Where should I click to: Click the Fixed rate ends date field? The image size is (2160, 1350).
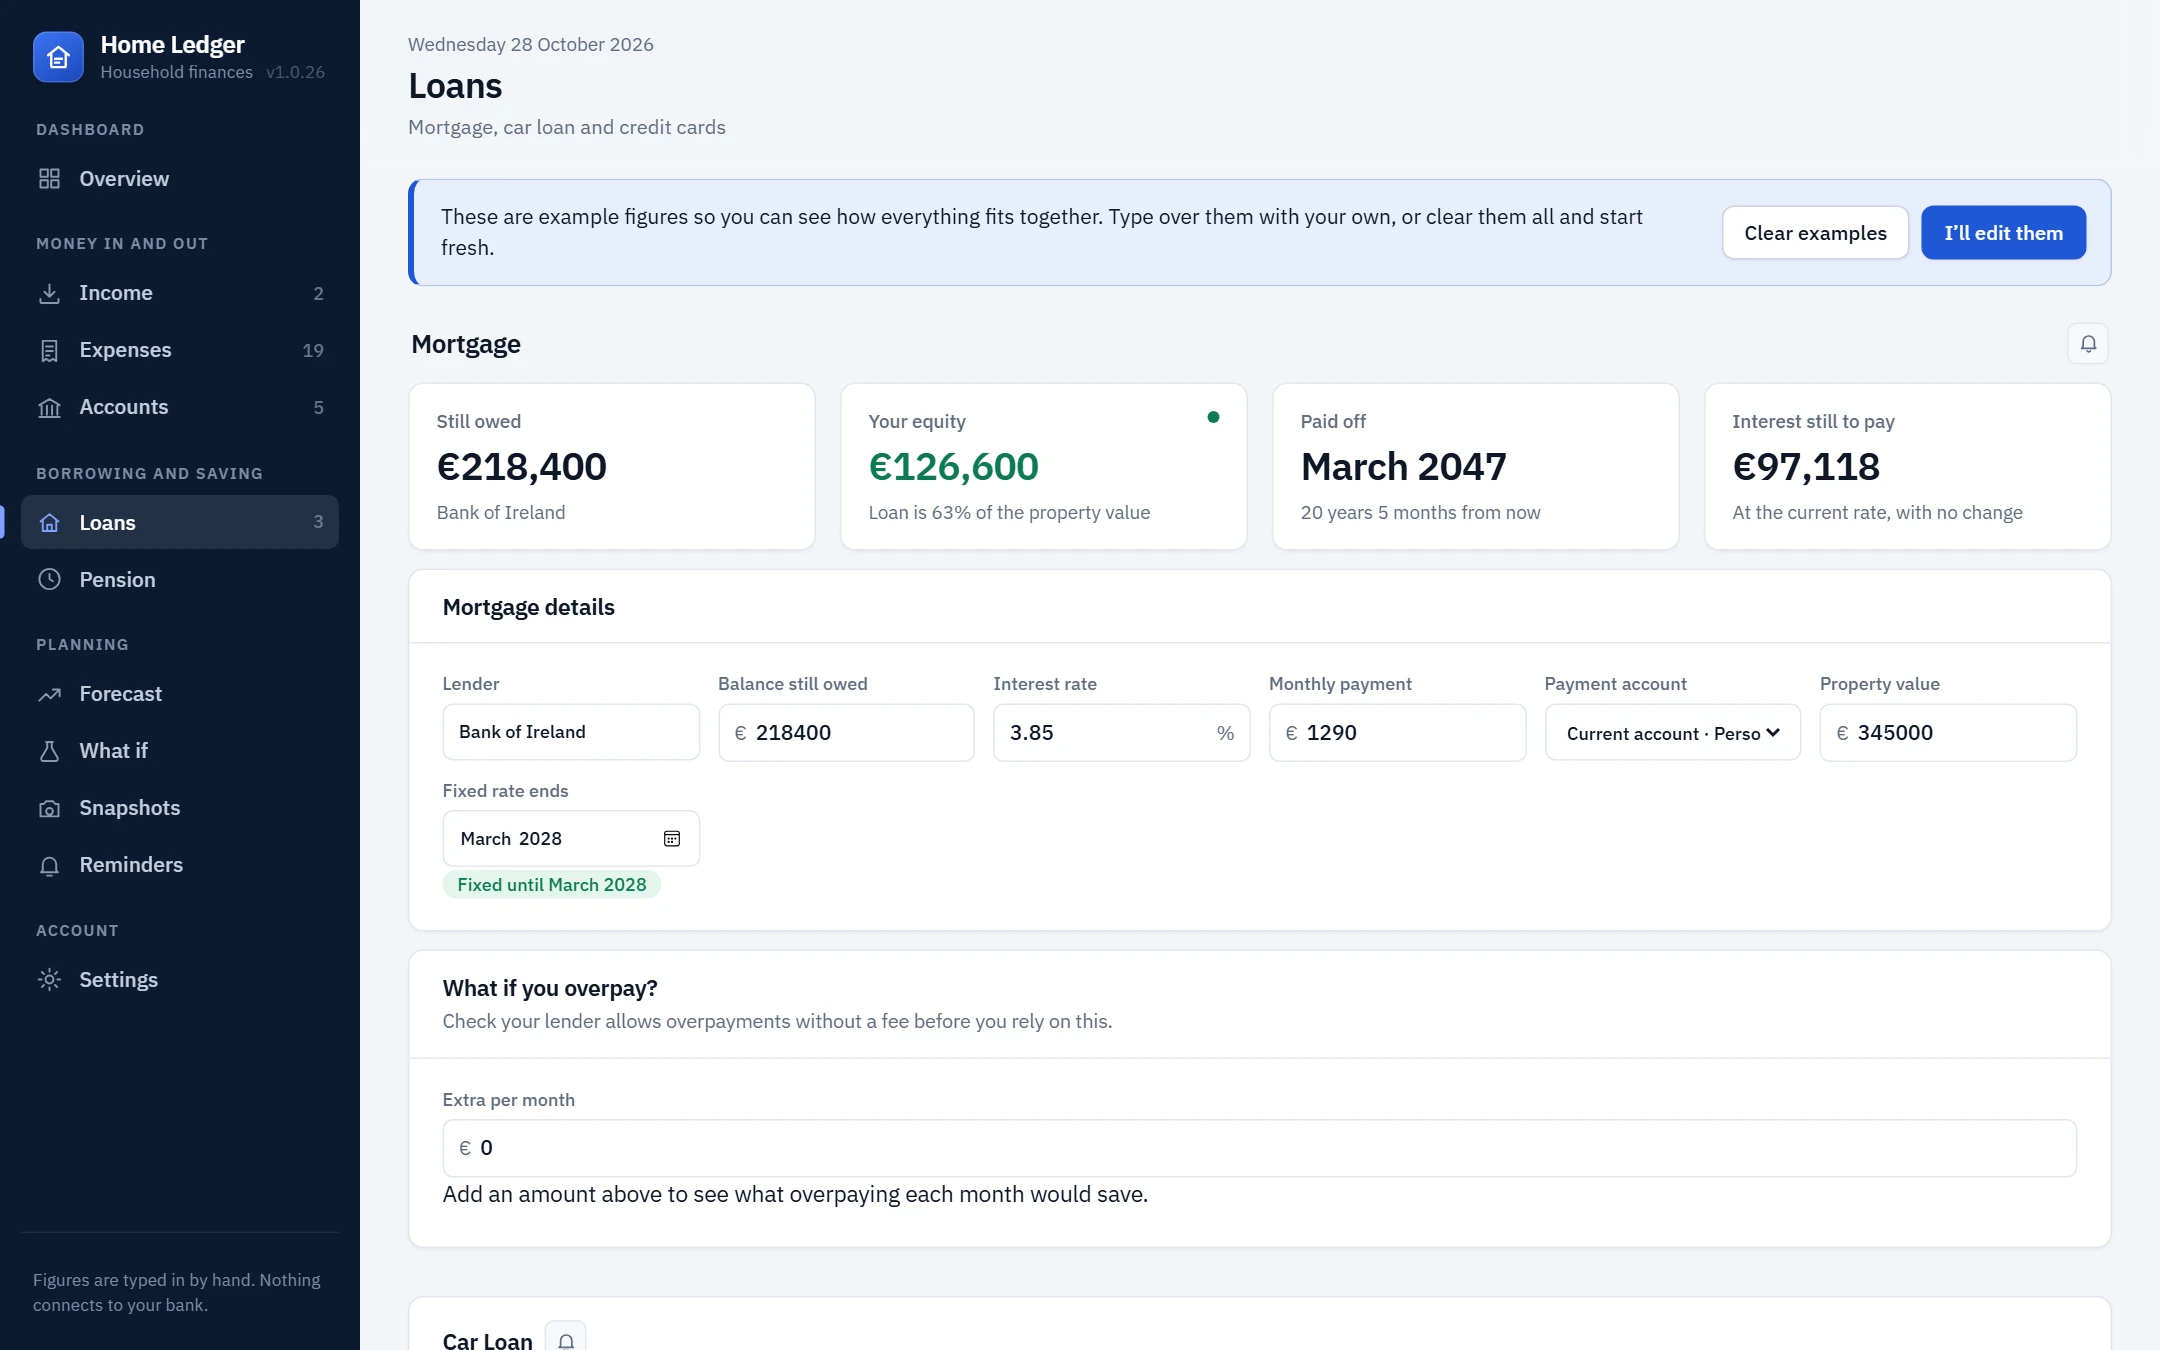coord(571,838)
